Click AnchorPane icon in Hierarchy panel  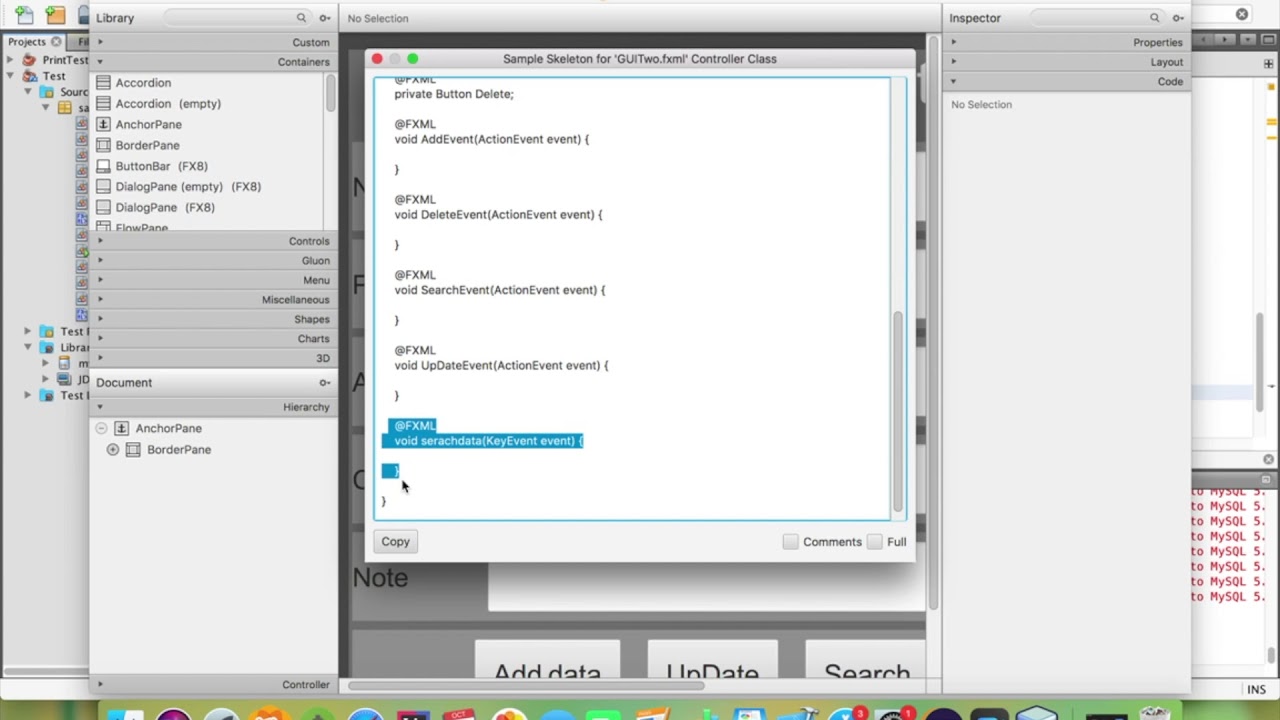pyautogui.click(x=121, y=429)
